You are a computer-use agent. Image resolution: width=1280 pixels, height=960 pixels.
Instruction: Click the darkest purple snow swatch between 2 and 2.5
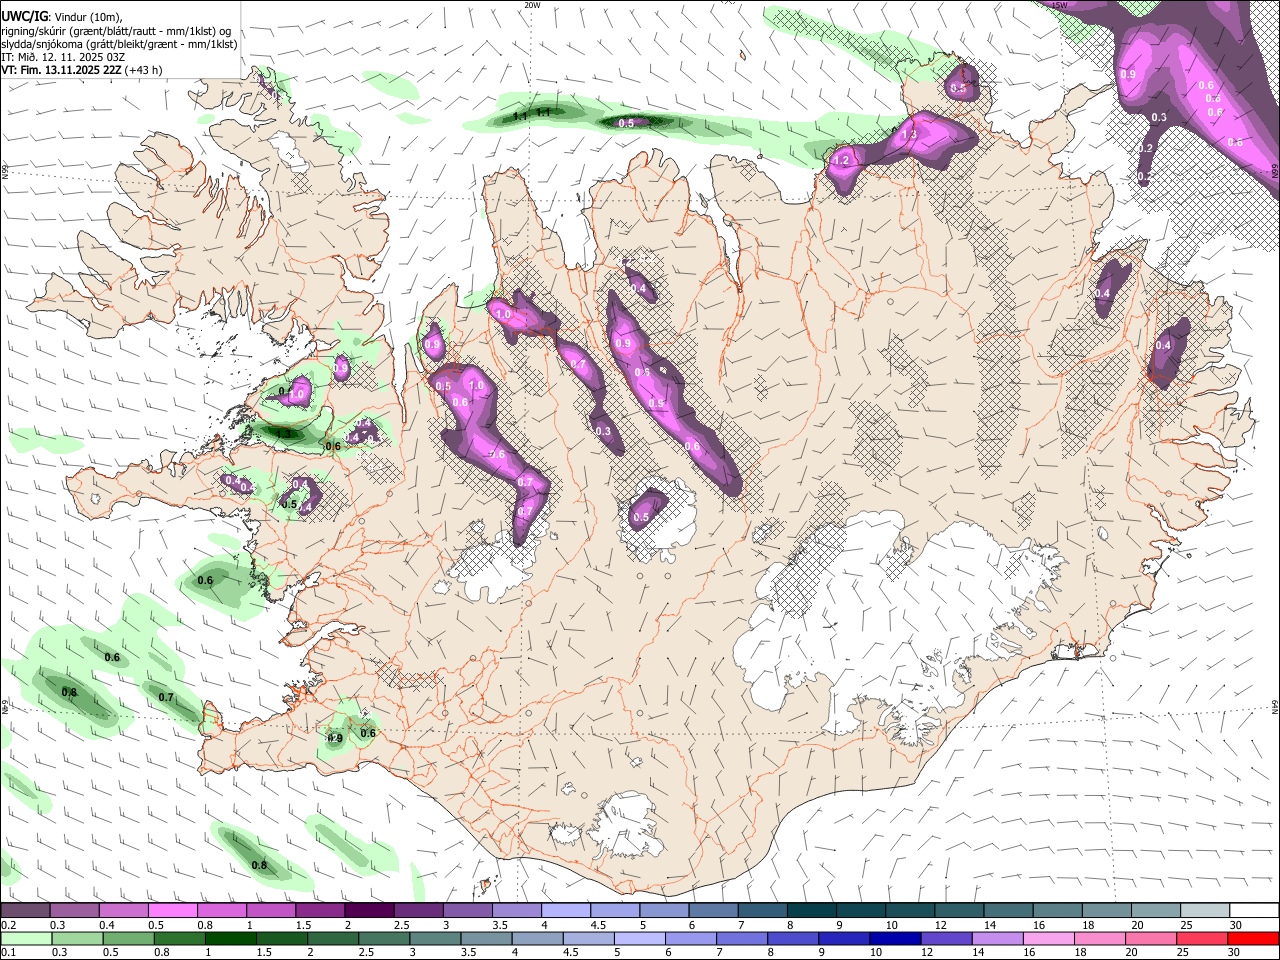click(x=369, y=910)
